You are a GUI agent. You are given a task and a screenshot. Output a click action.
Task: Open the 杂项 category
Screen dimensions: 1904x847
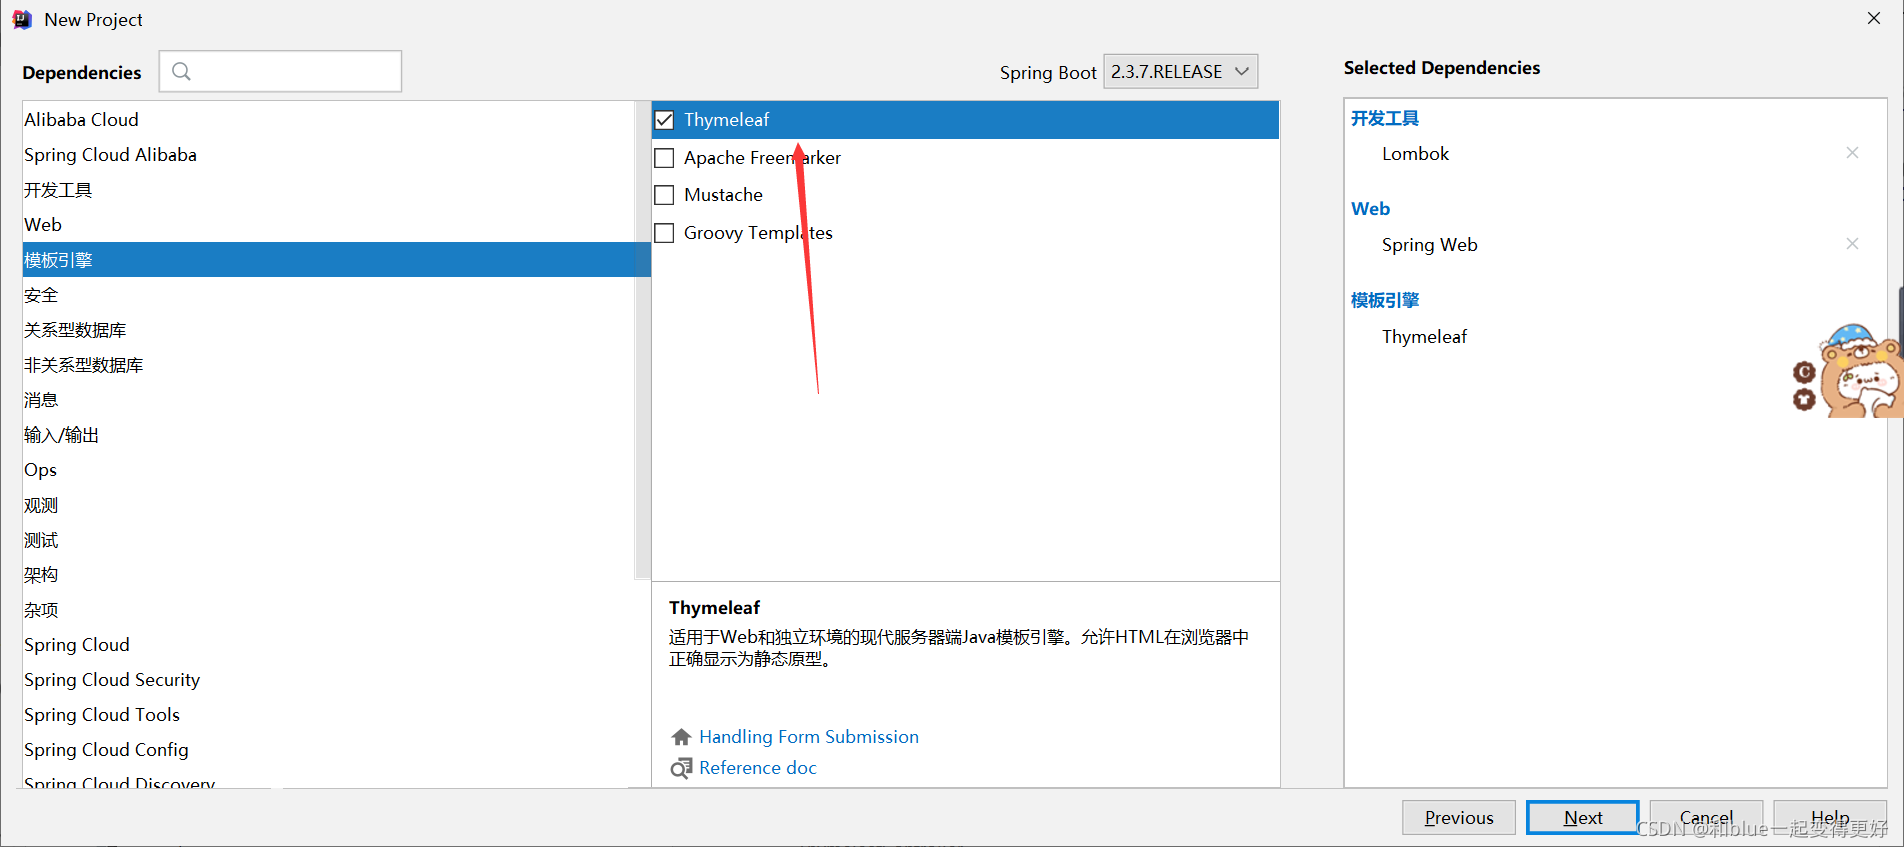click(x=329, y=609)
